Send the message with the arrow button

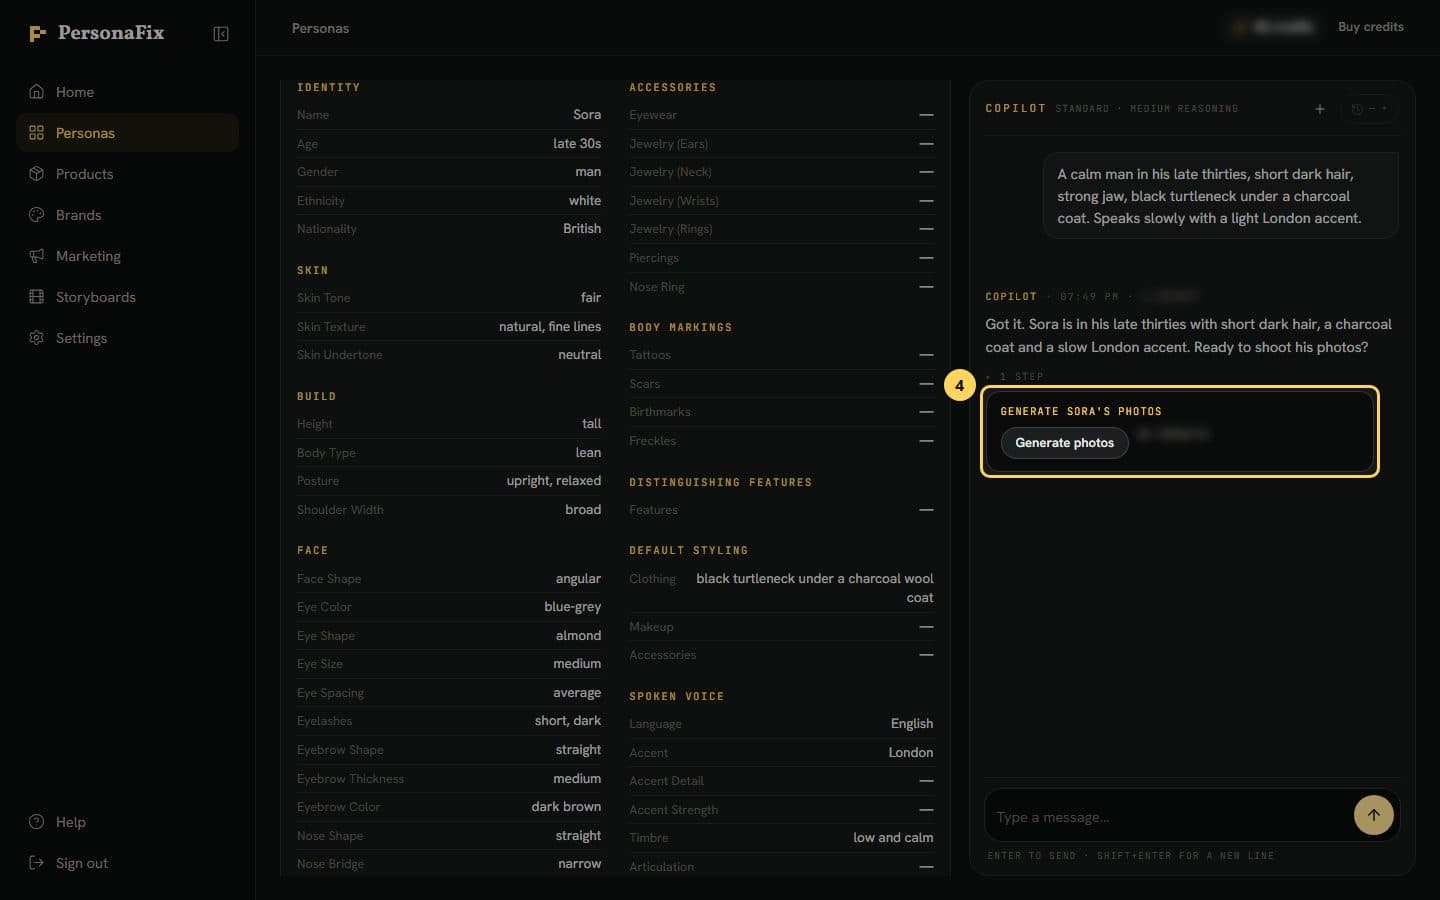point(1374,815)
